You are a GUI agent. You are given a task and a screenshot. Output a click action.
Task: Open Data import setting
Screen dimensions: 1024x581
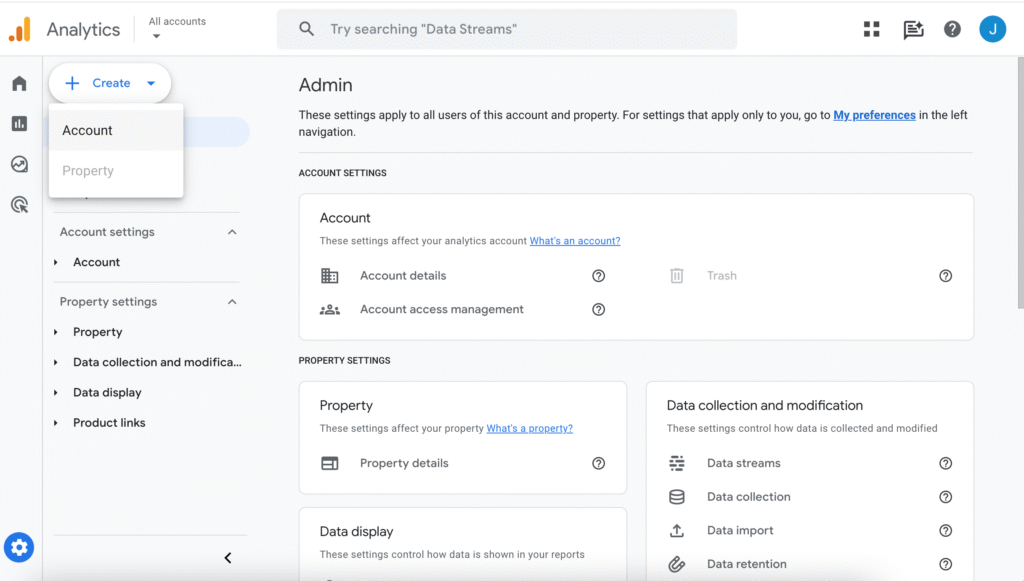740,531
